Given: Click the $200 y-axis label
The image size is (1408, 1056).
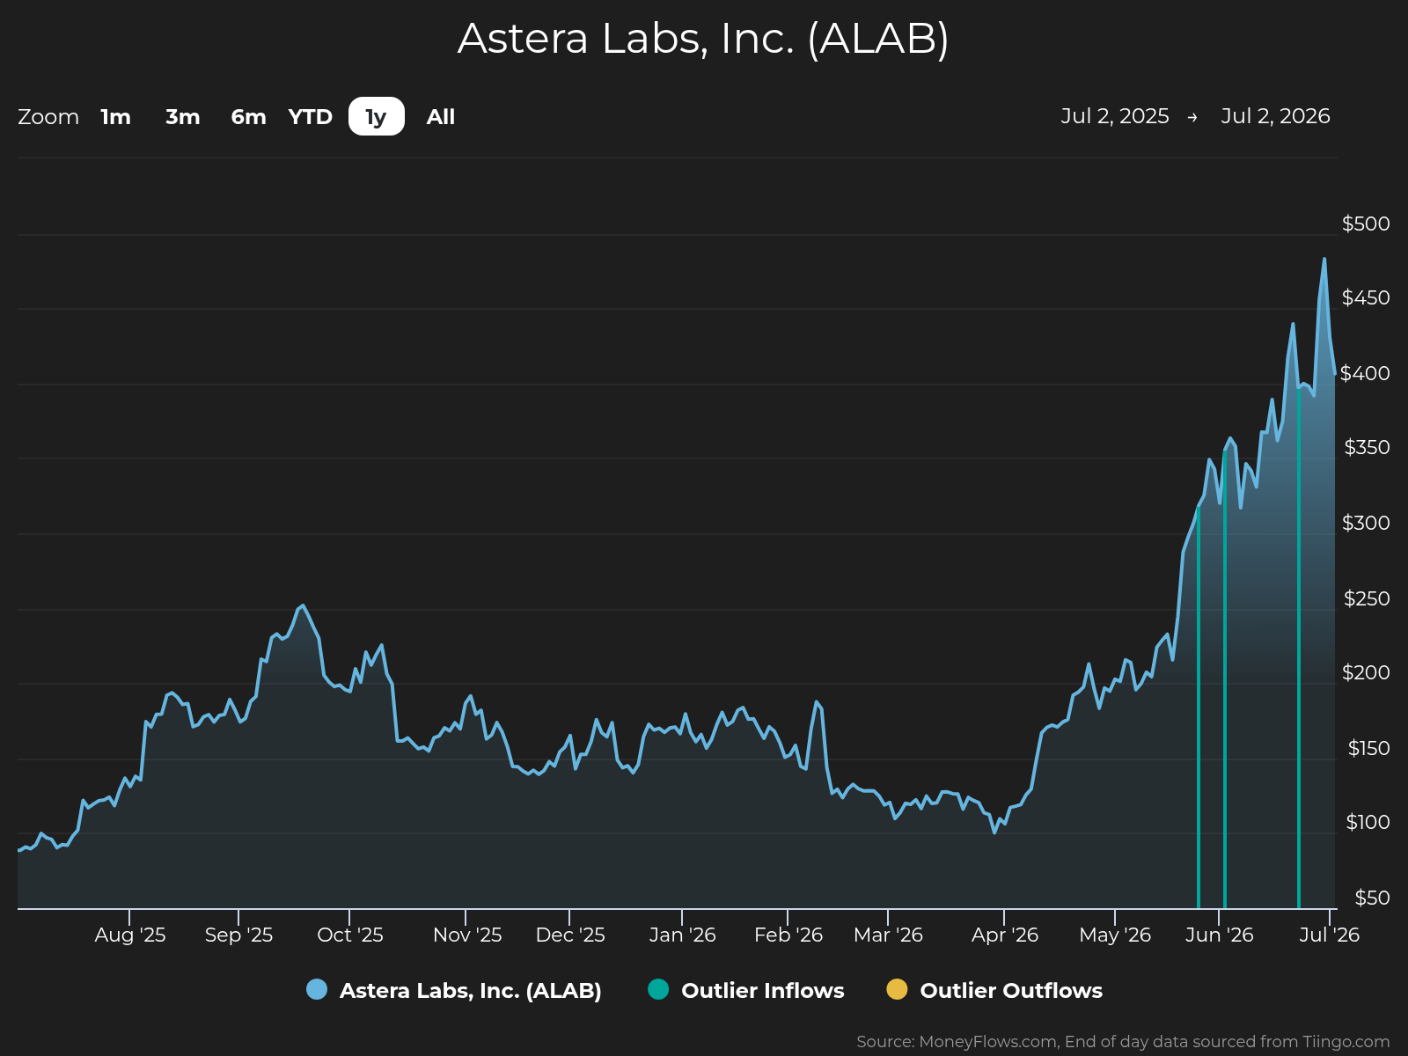Looking at the screenshot, I should [x=1366, y=673].
